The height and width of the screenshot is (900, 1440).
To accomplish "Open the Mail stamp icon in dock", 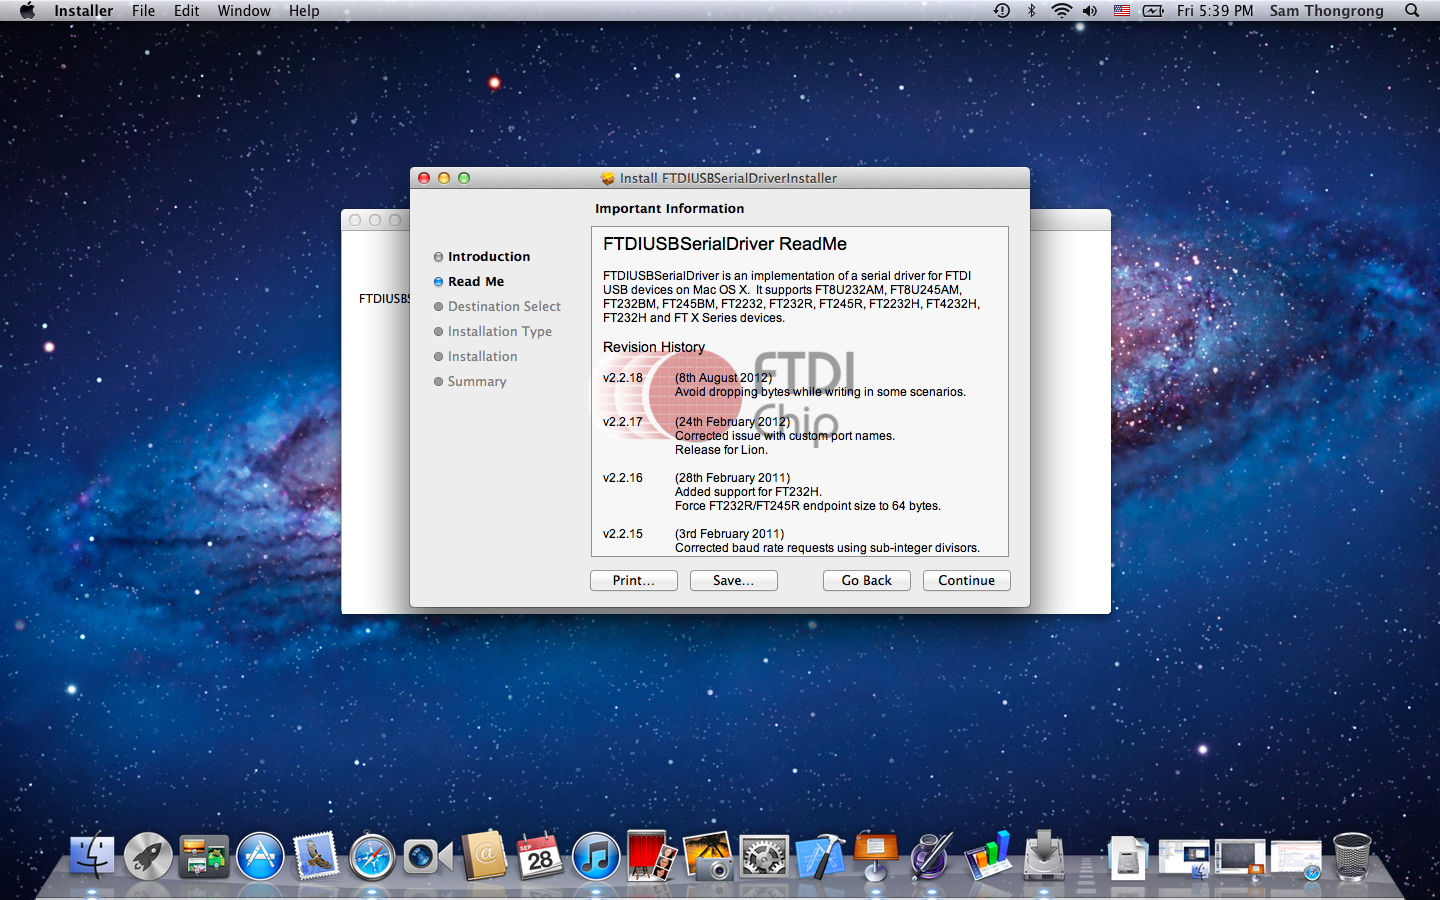I will pos(316,857).
